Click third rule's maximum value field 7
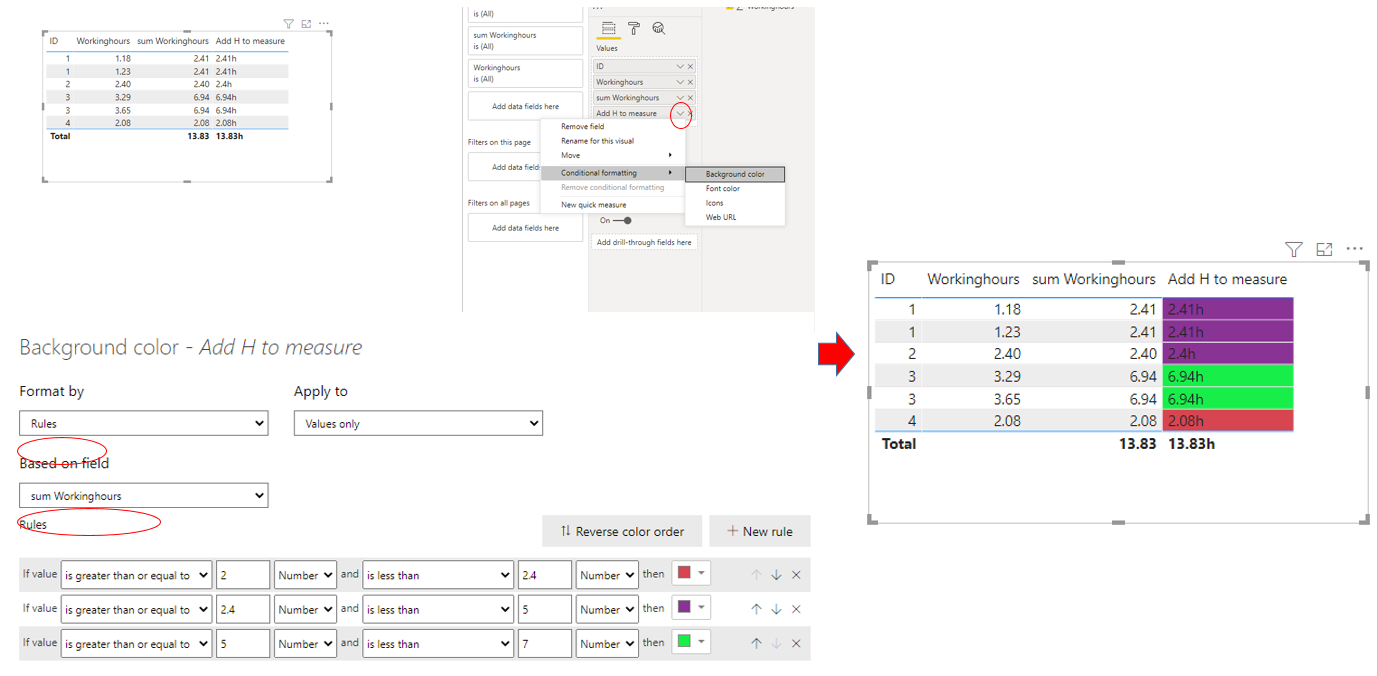 (545, 644)
